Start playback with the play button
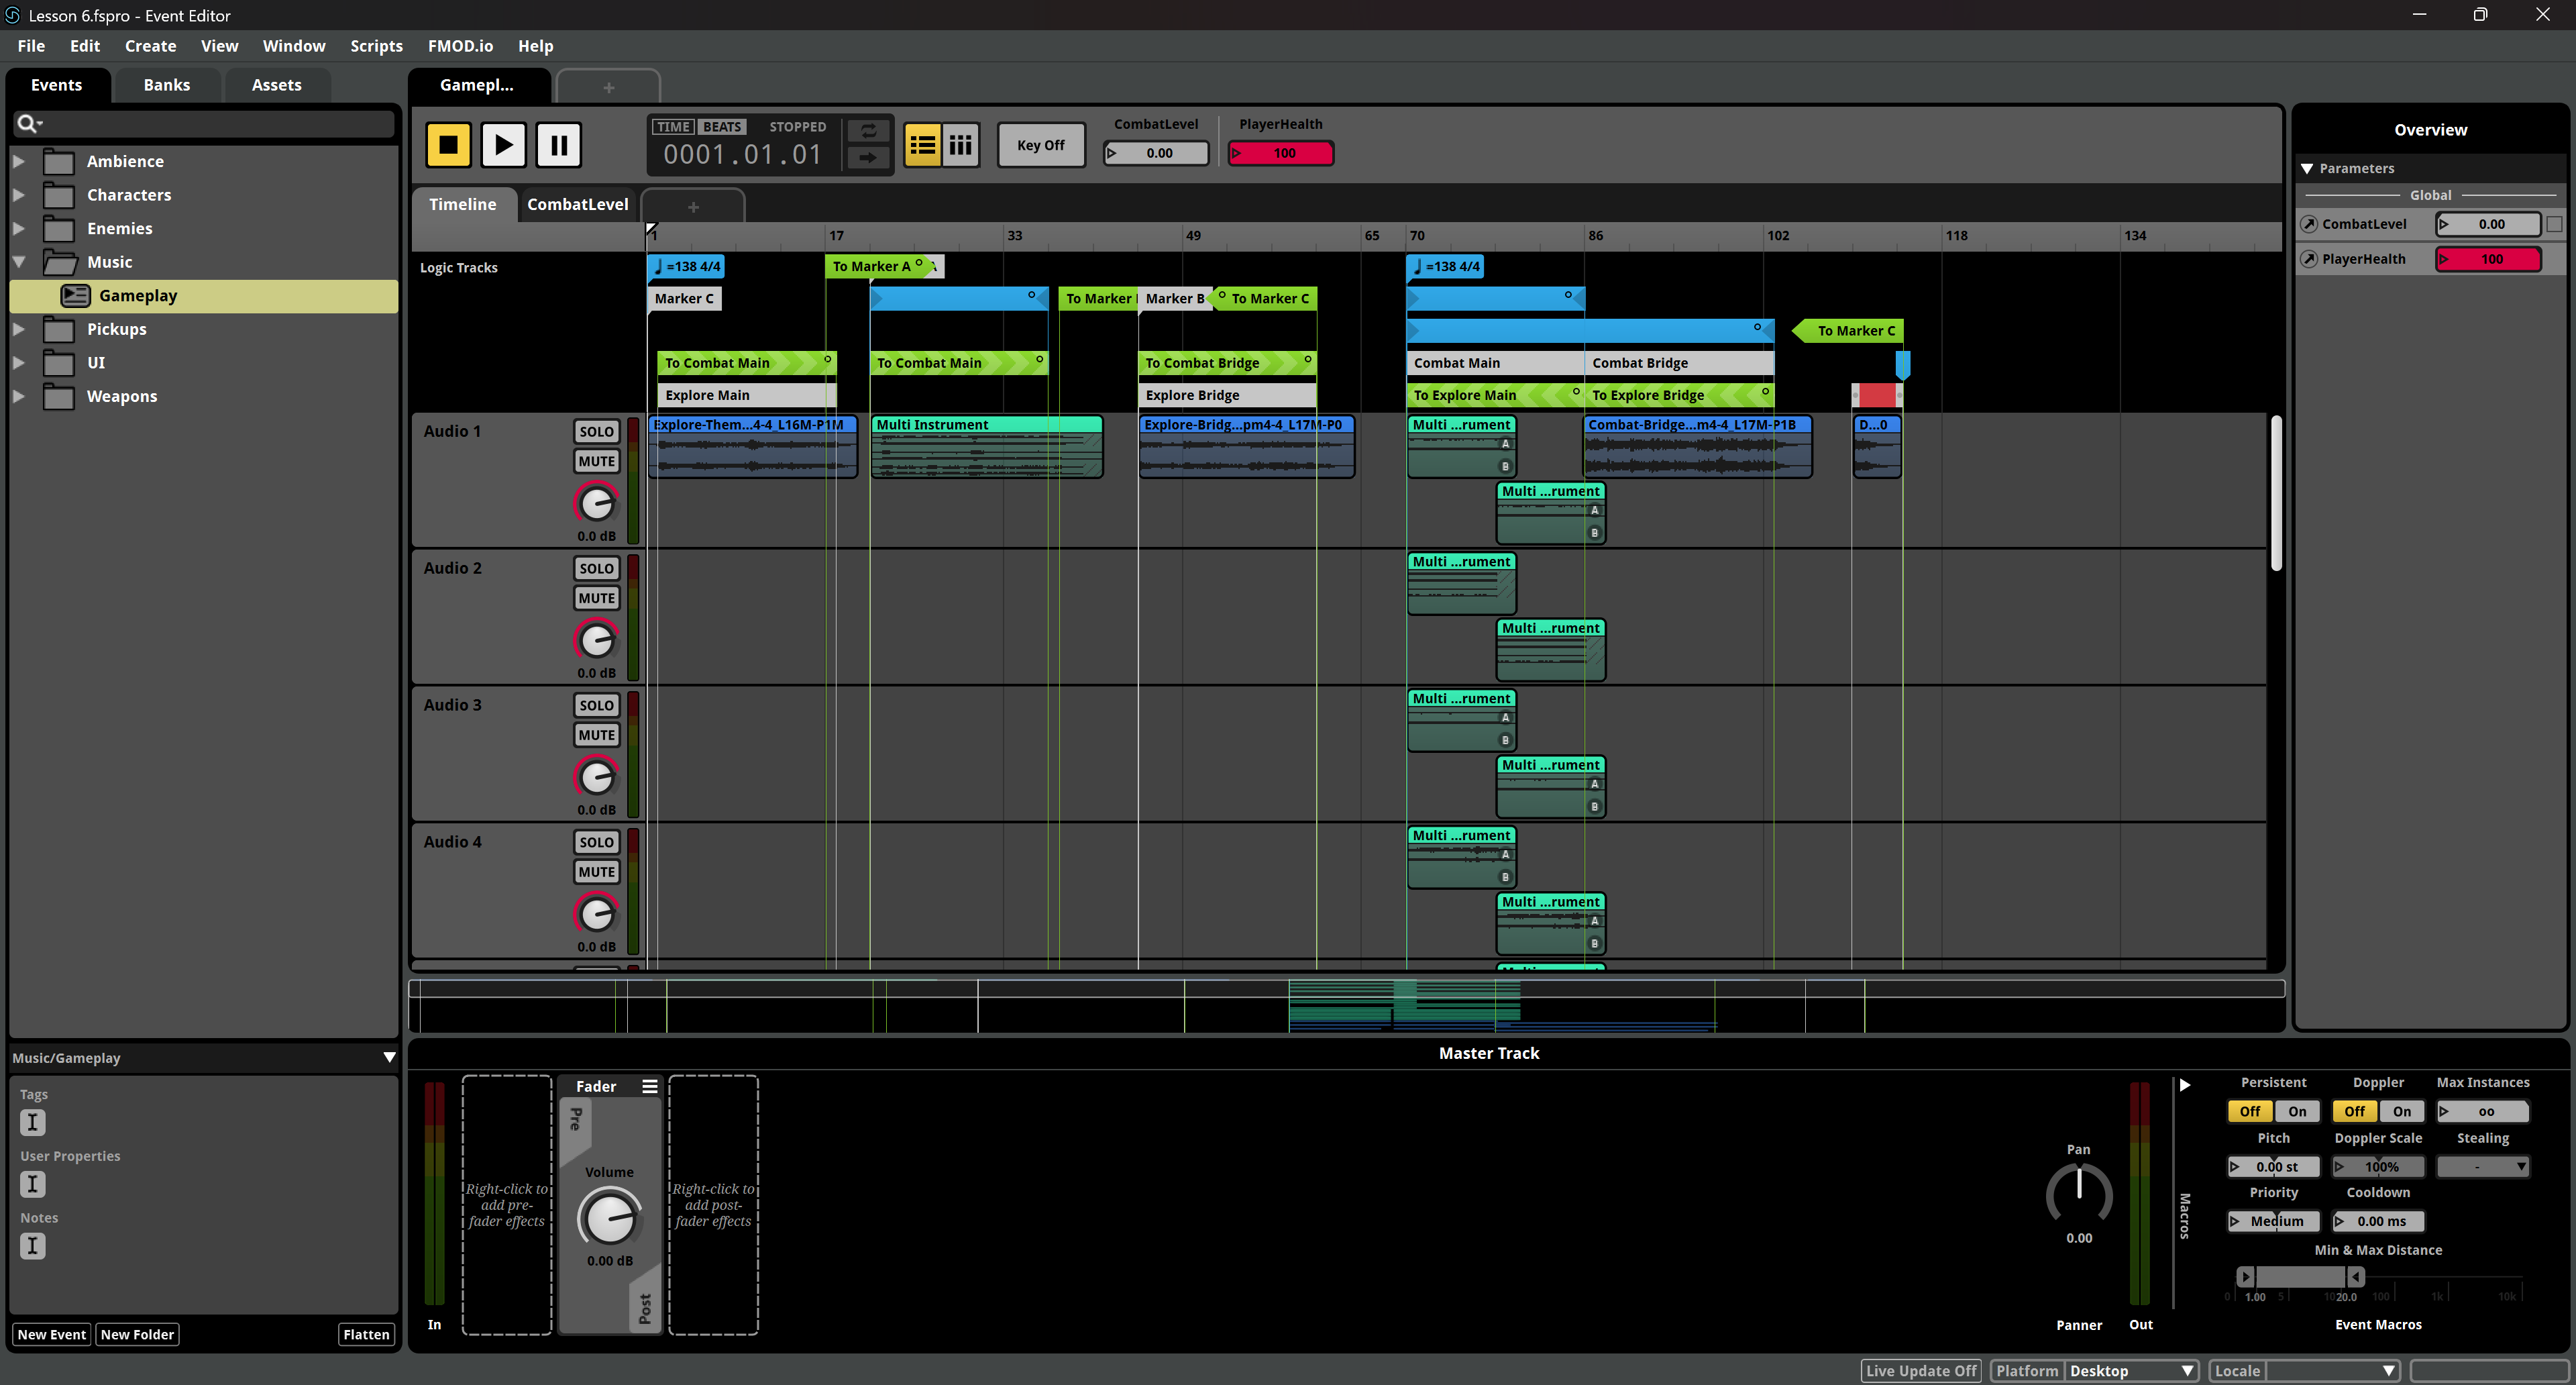This screenshot has height=1385, width=2576. click(503, 145)
